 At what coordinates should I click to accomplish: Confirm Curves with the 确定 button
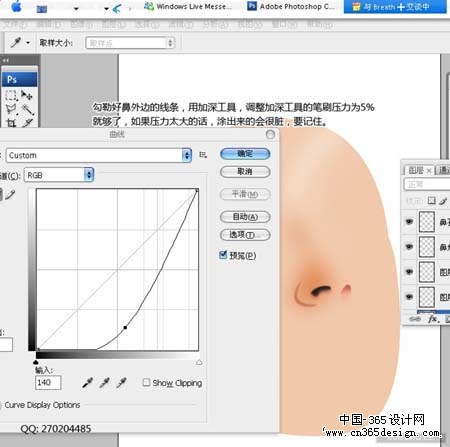point(245,154)
